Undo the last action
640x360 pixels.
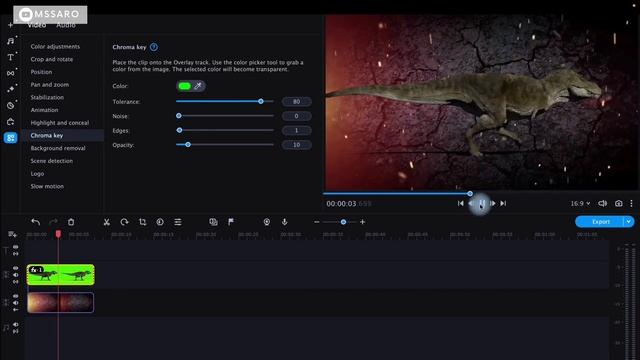coord(36,222)
